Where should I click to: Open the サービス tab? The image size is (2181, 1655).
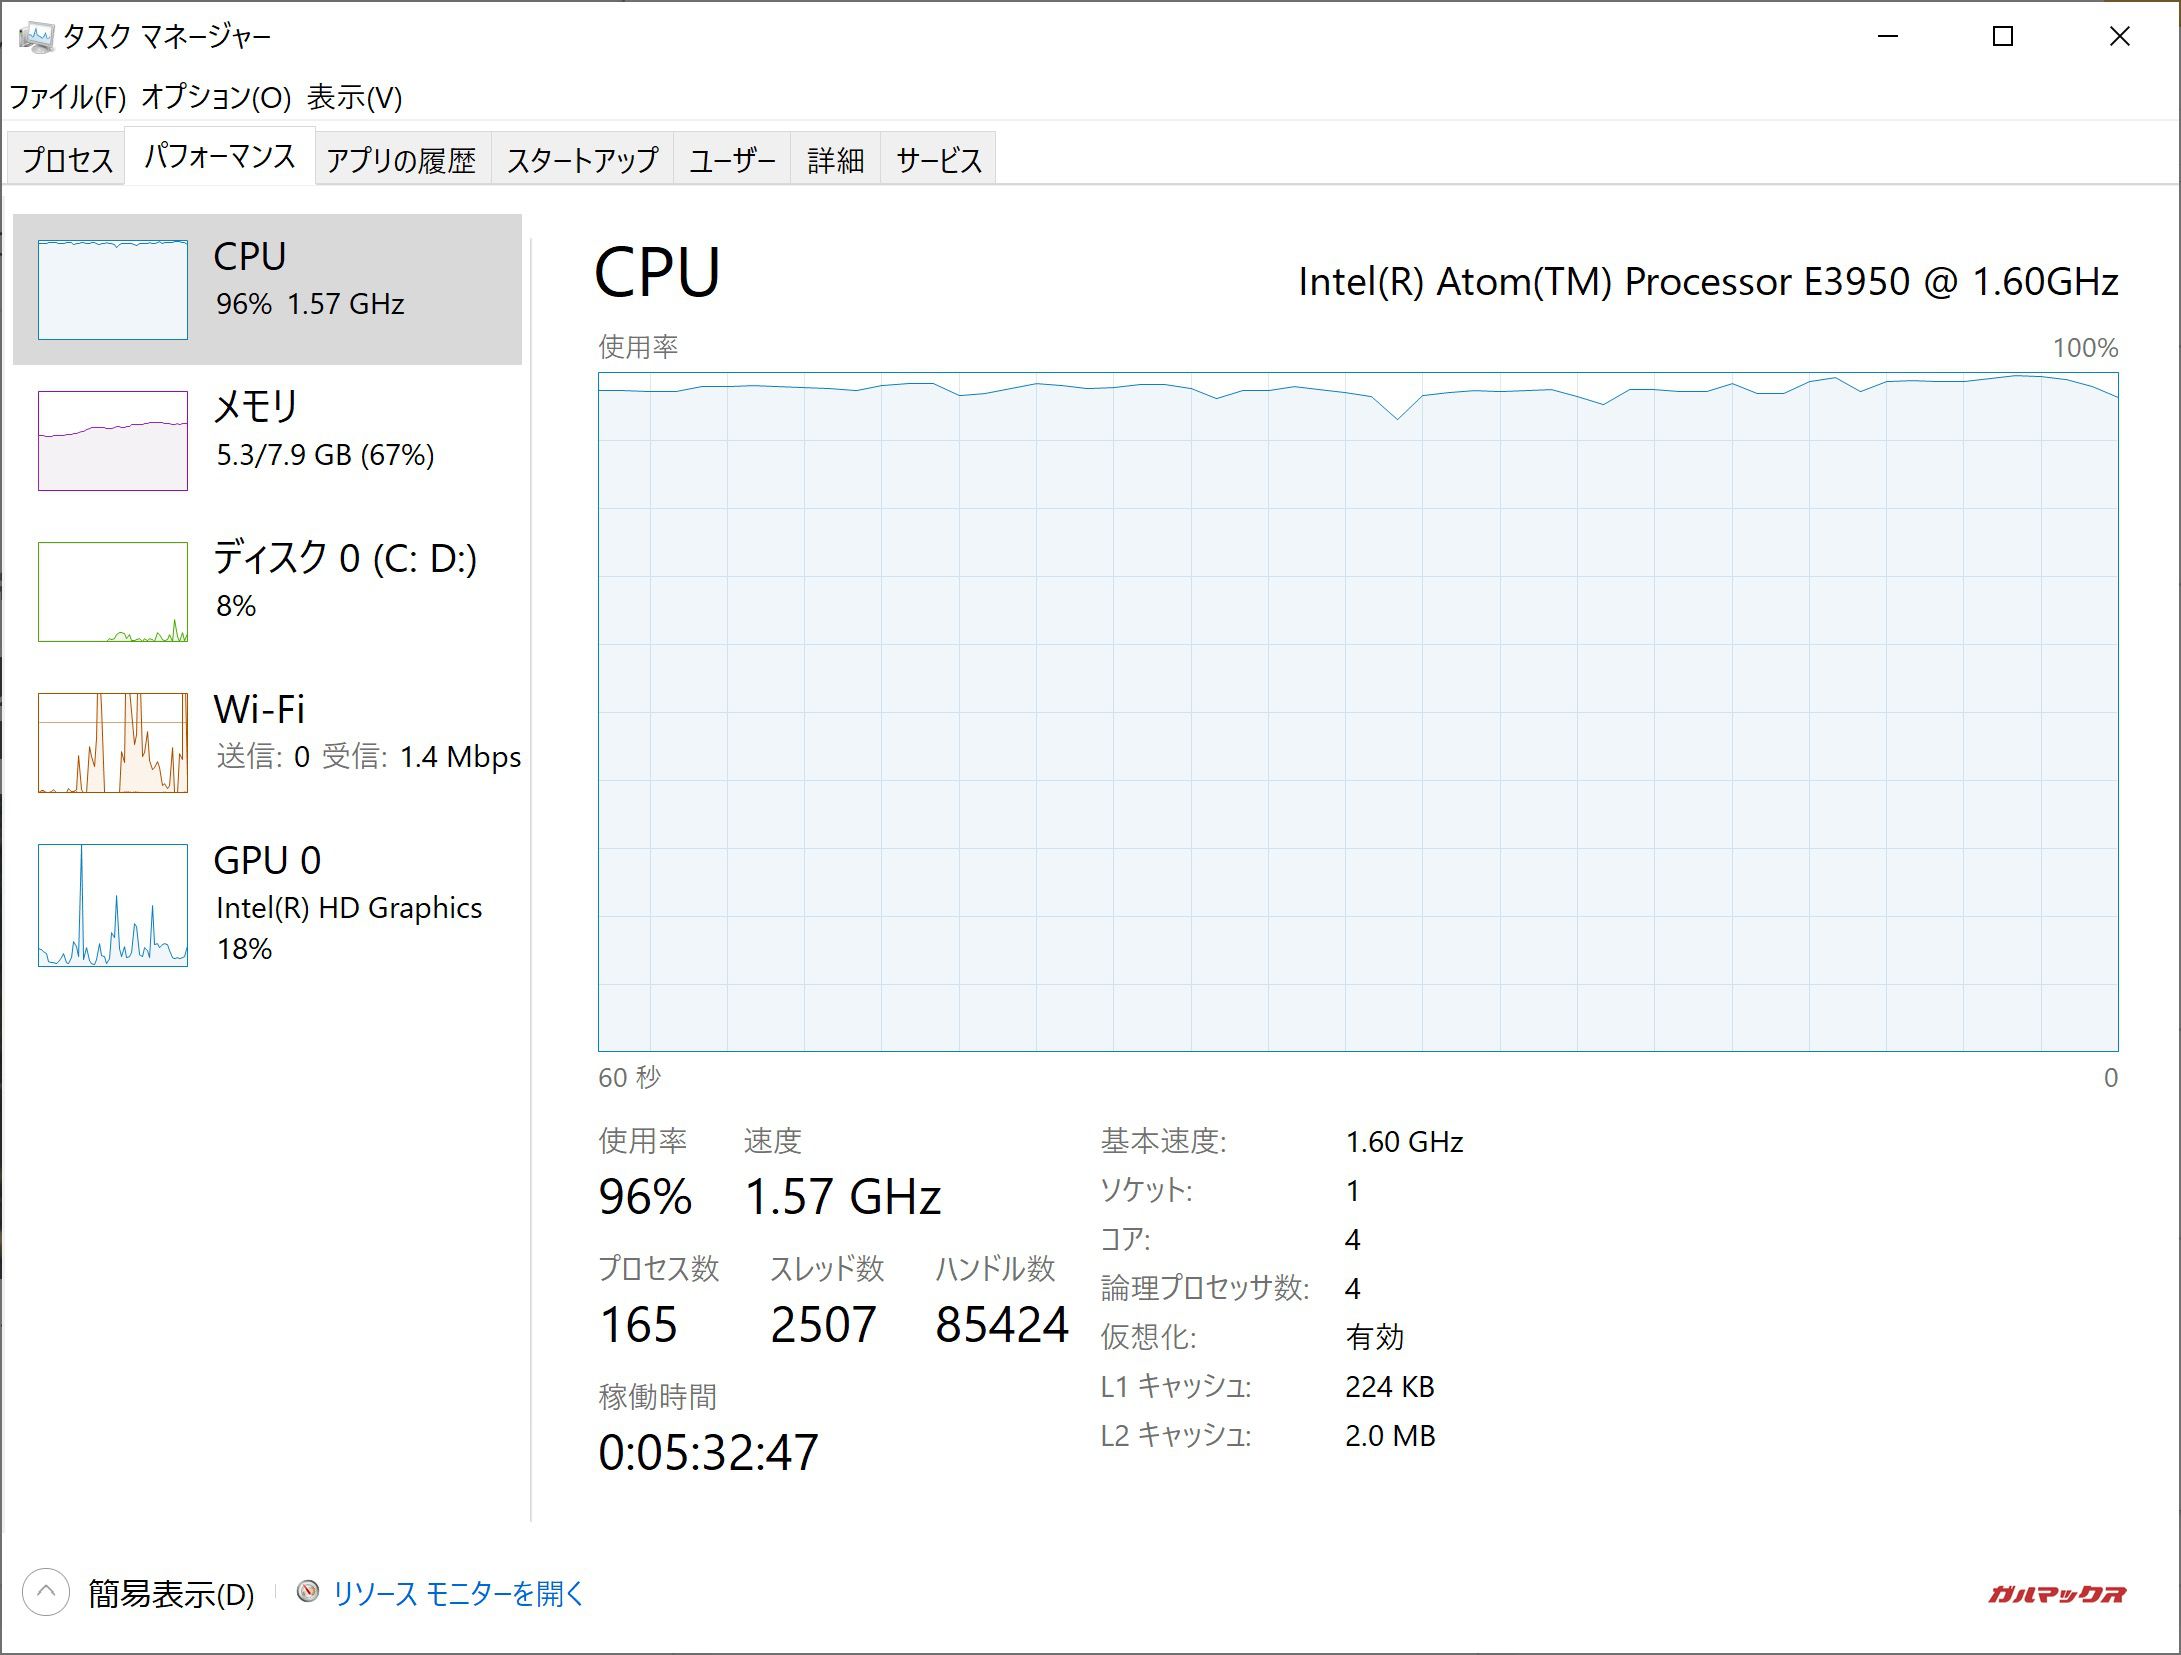pos(938,160)
